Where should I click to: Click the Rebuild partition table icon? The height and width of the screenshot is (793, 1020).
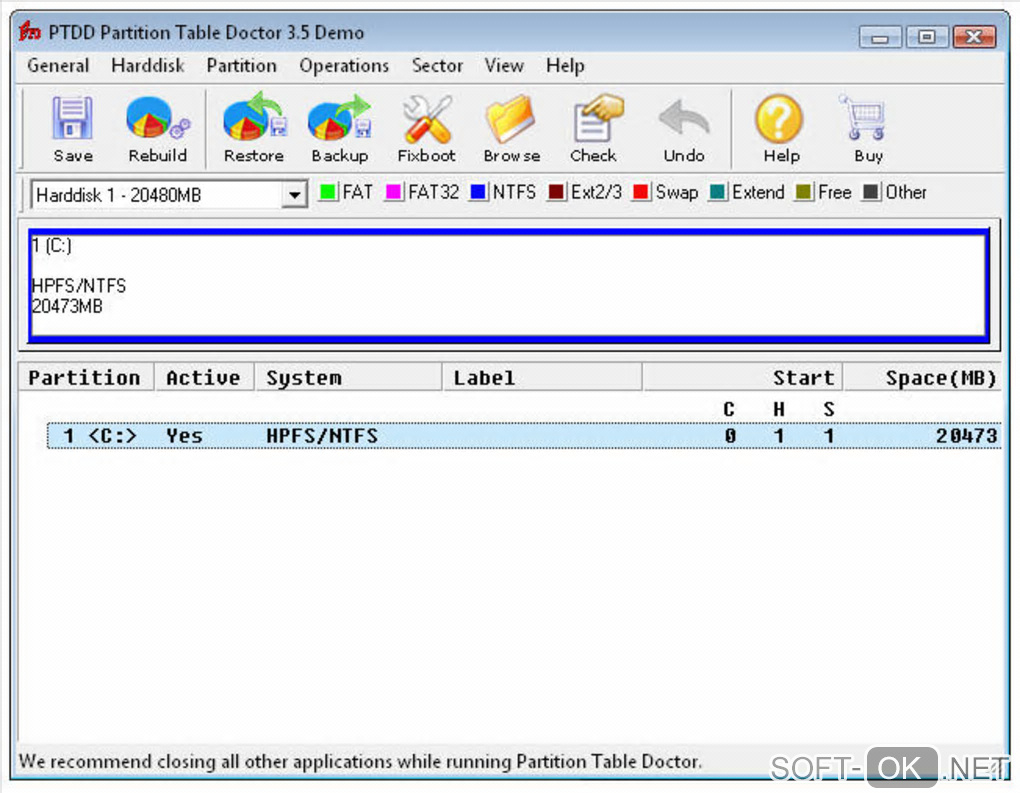tap(157, 118)
